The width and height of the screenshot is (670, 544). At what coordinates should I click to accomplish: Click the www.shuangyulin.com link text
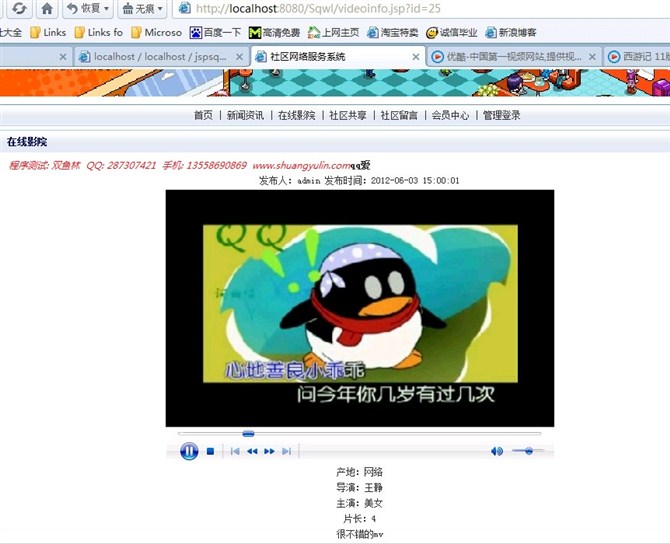[301, 165]
